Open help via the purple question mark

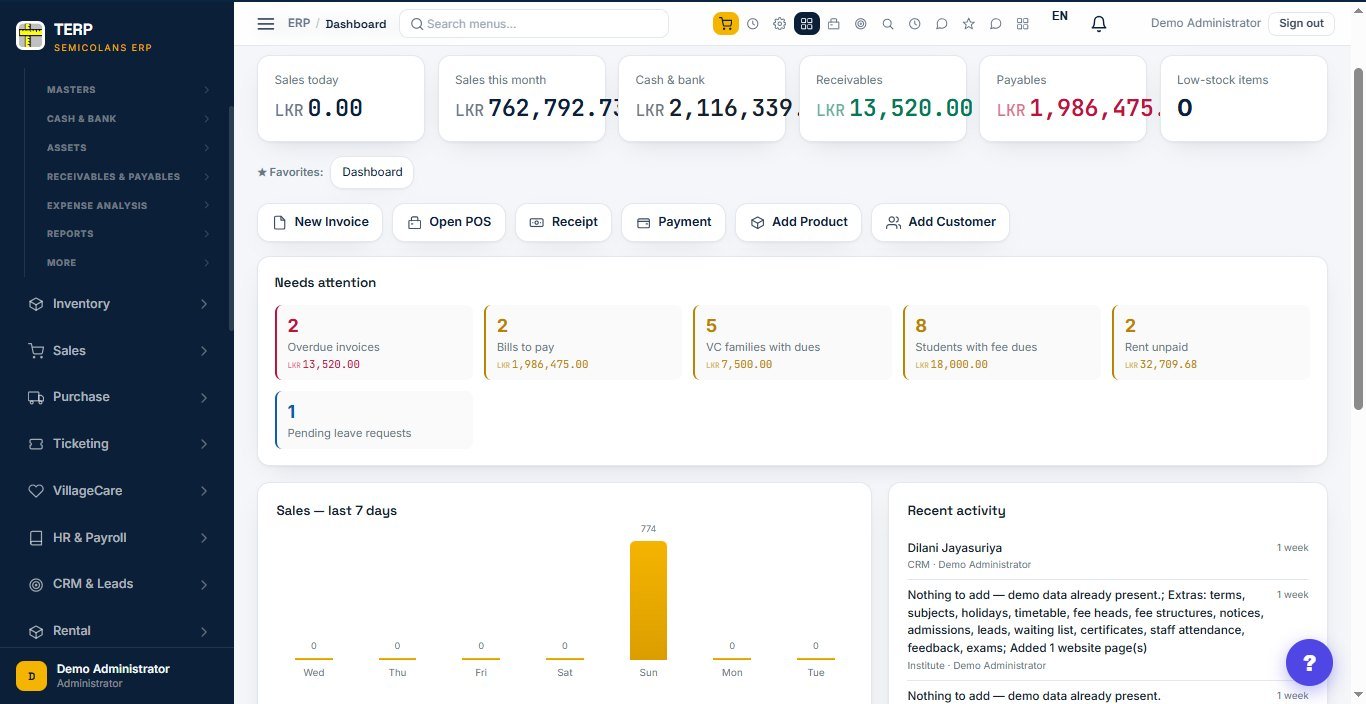[x=1309, y=662]
